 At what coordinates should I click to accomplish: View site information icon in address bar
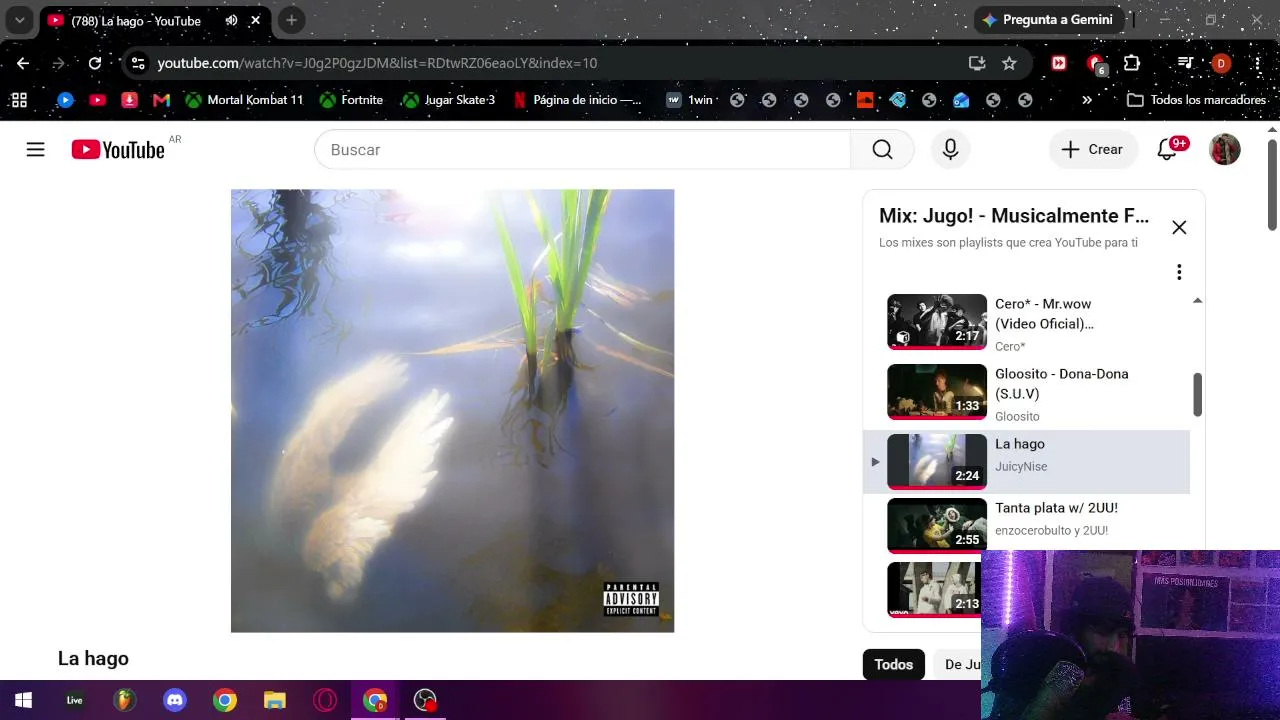click(x=138, y=63)
